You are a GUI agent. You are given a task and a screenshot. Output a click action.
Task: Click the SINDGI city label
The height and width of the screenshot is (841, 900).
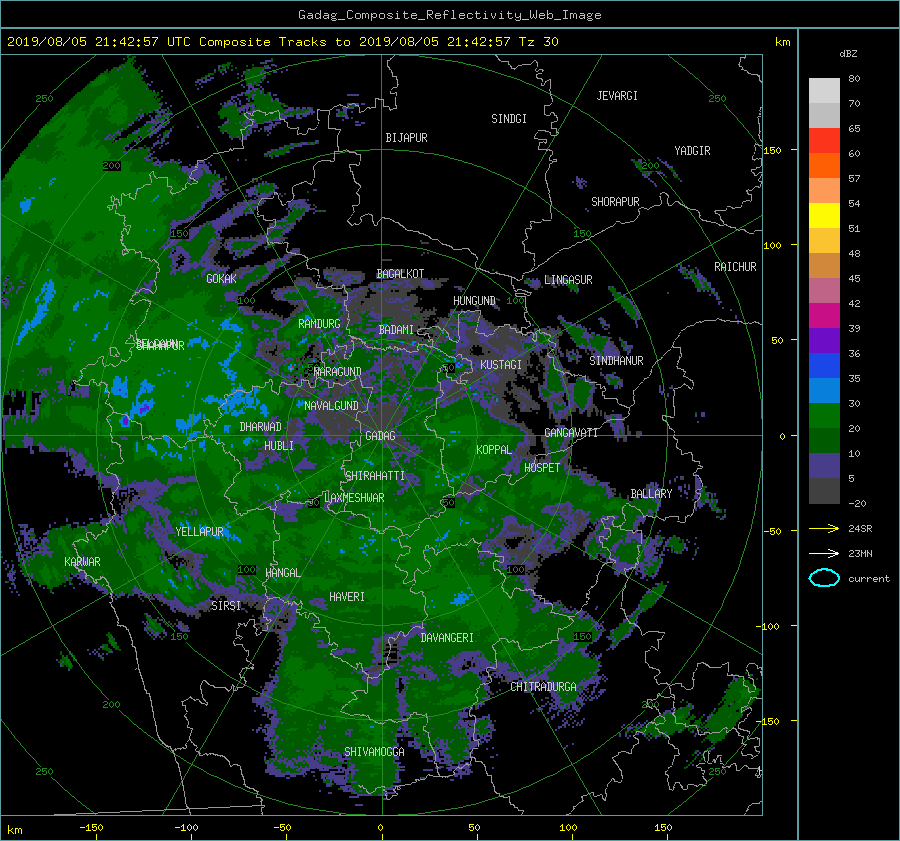click(509, 119)
